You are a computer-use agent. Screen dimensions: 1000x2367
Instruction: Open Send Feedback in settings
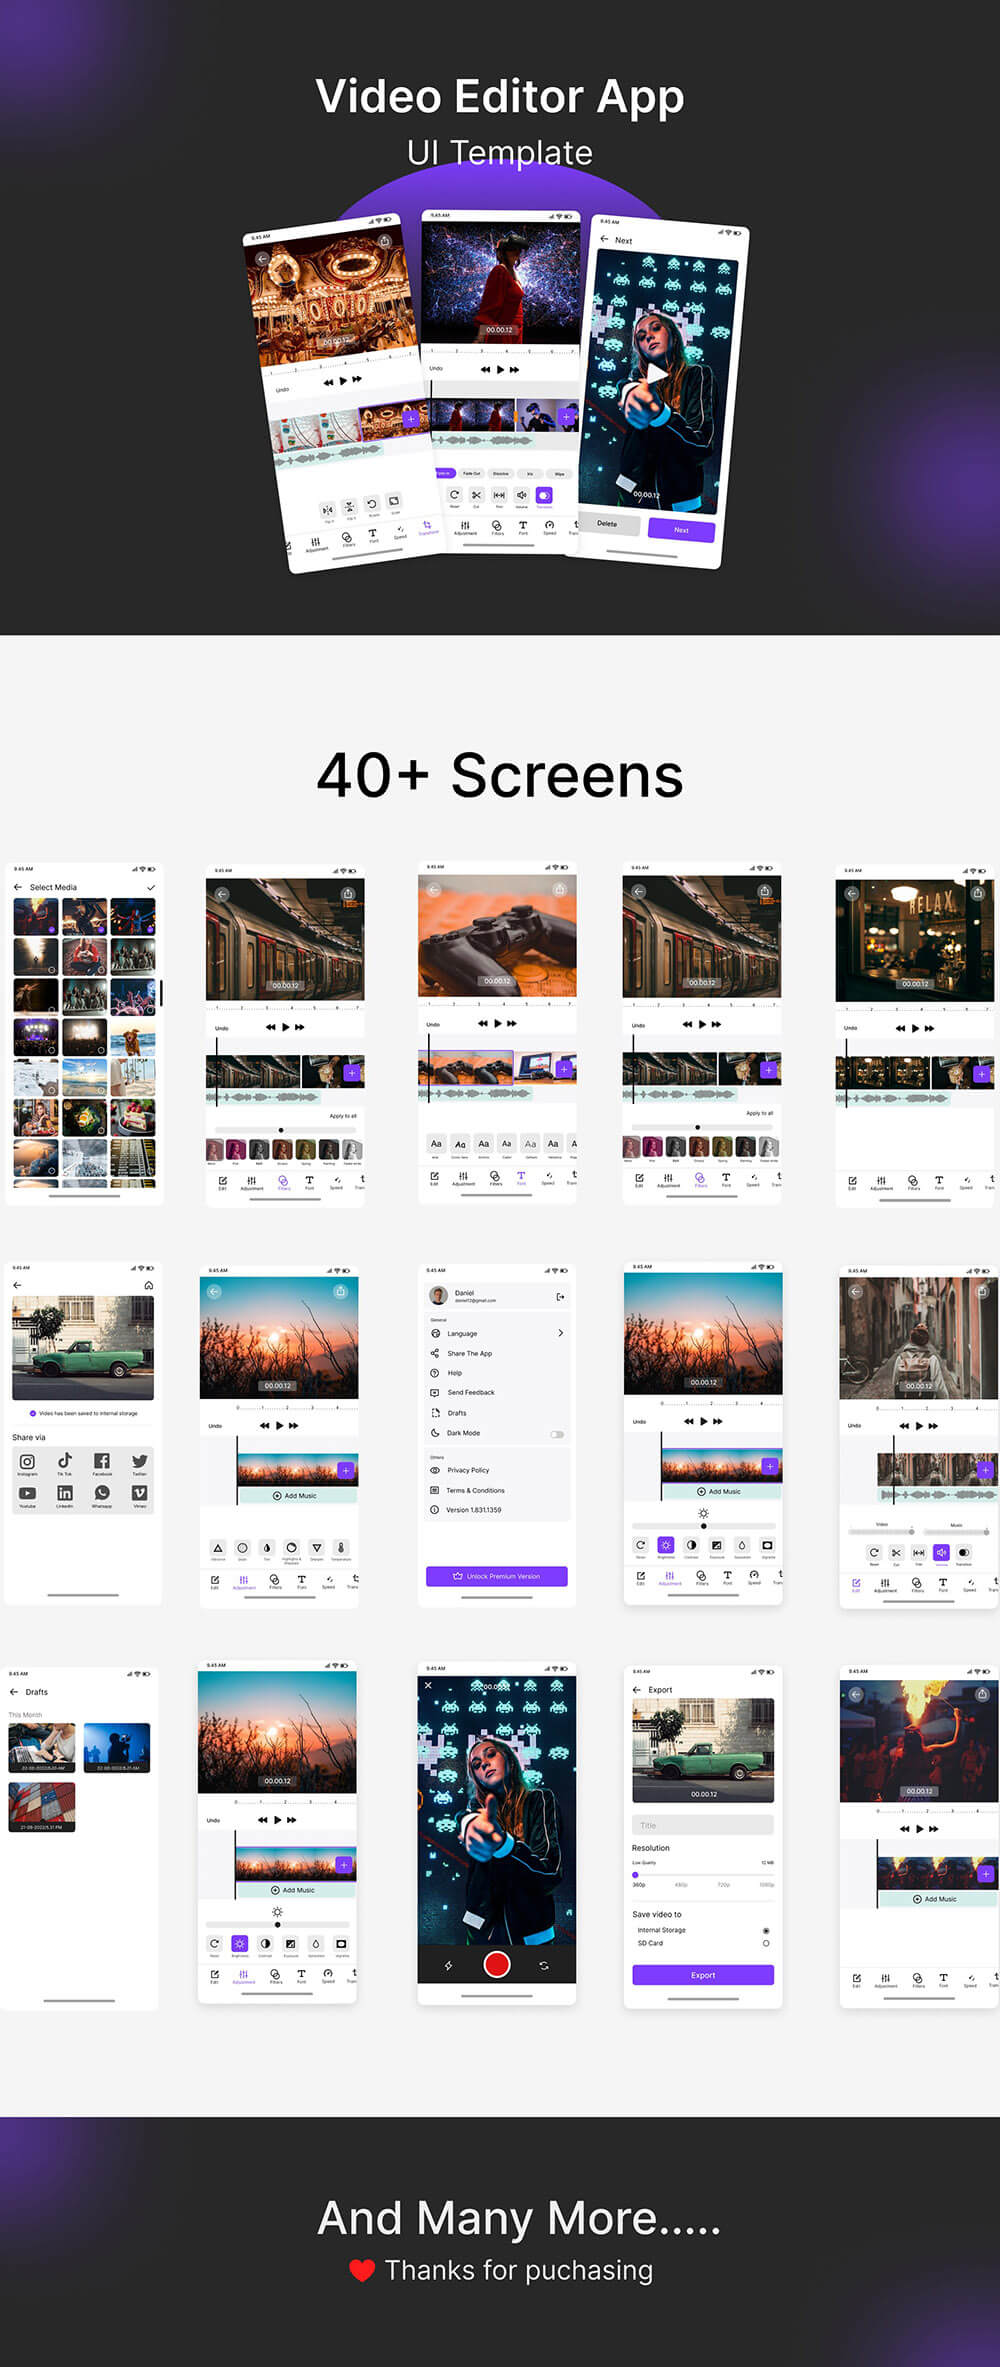471,1392
